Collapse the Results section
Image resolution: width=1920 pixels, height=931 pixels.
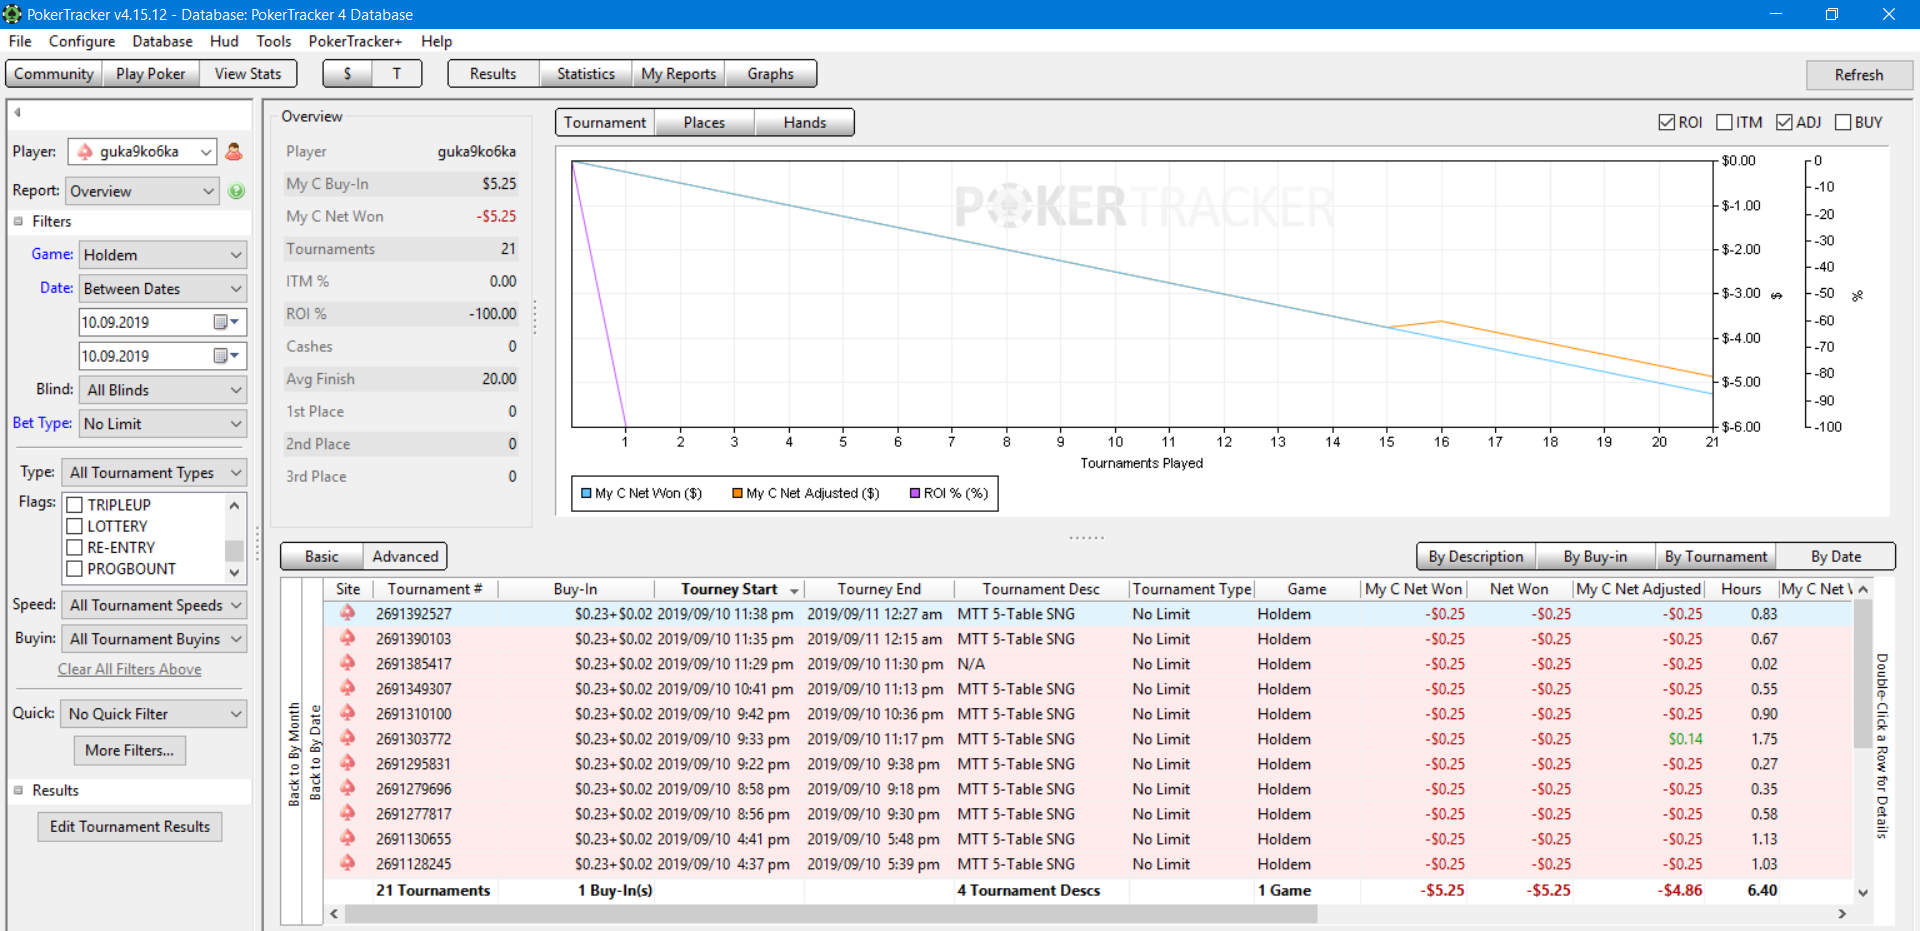[x=18, y=790]
